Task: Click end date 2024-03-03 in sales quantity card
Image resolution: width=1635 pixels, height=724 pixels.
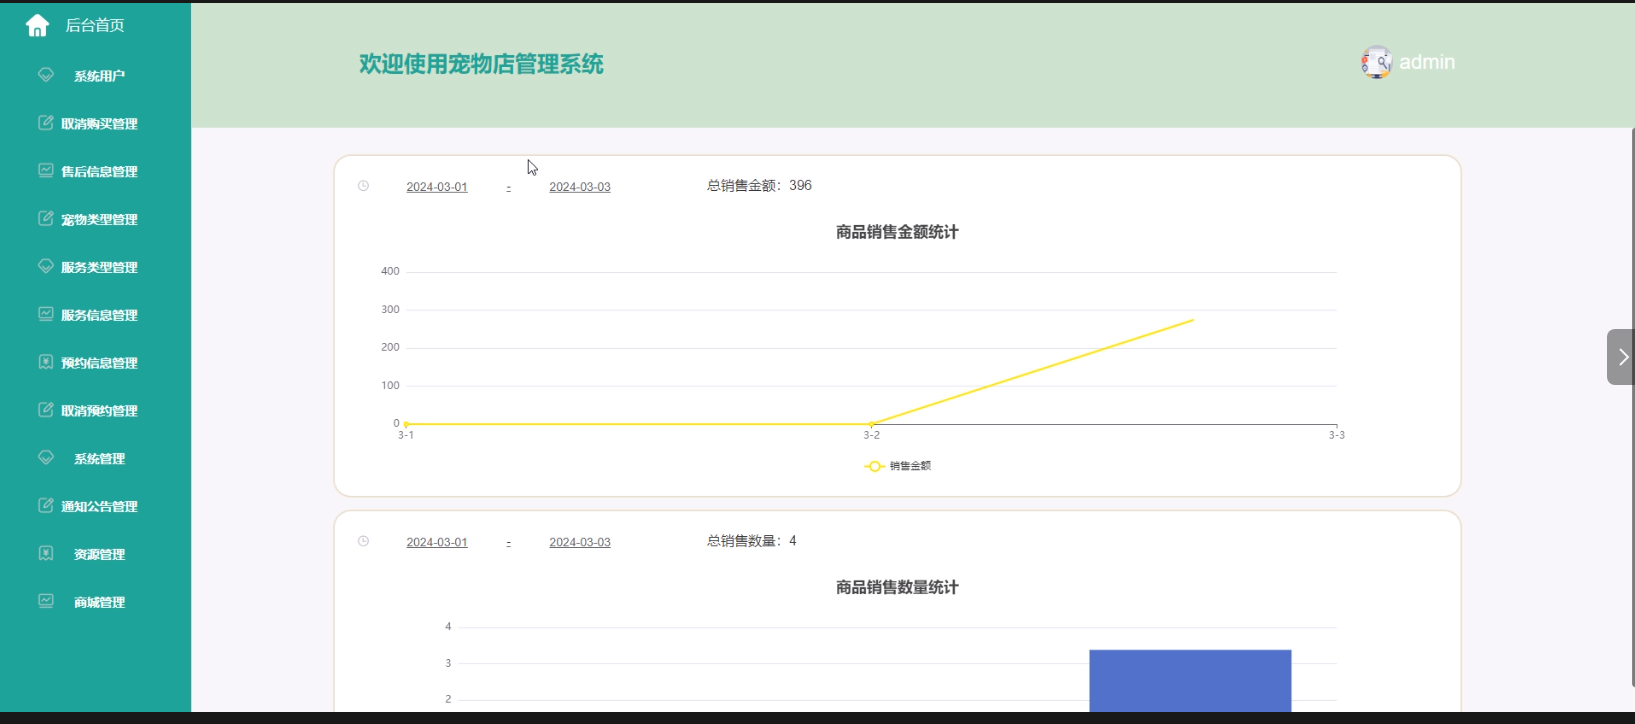Action: pyautogui.click(x=580, y=542)
